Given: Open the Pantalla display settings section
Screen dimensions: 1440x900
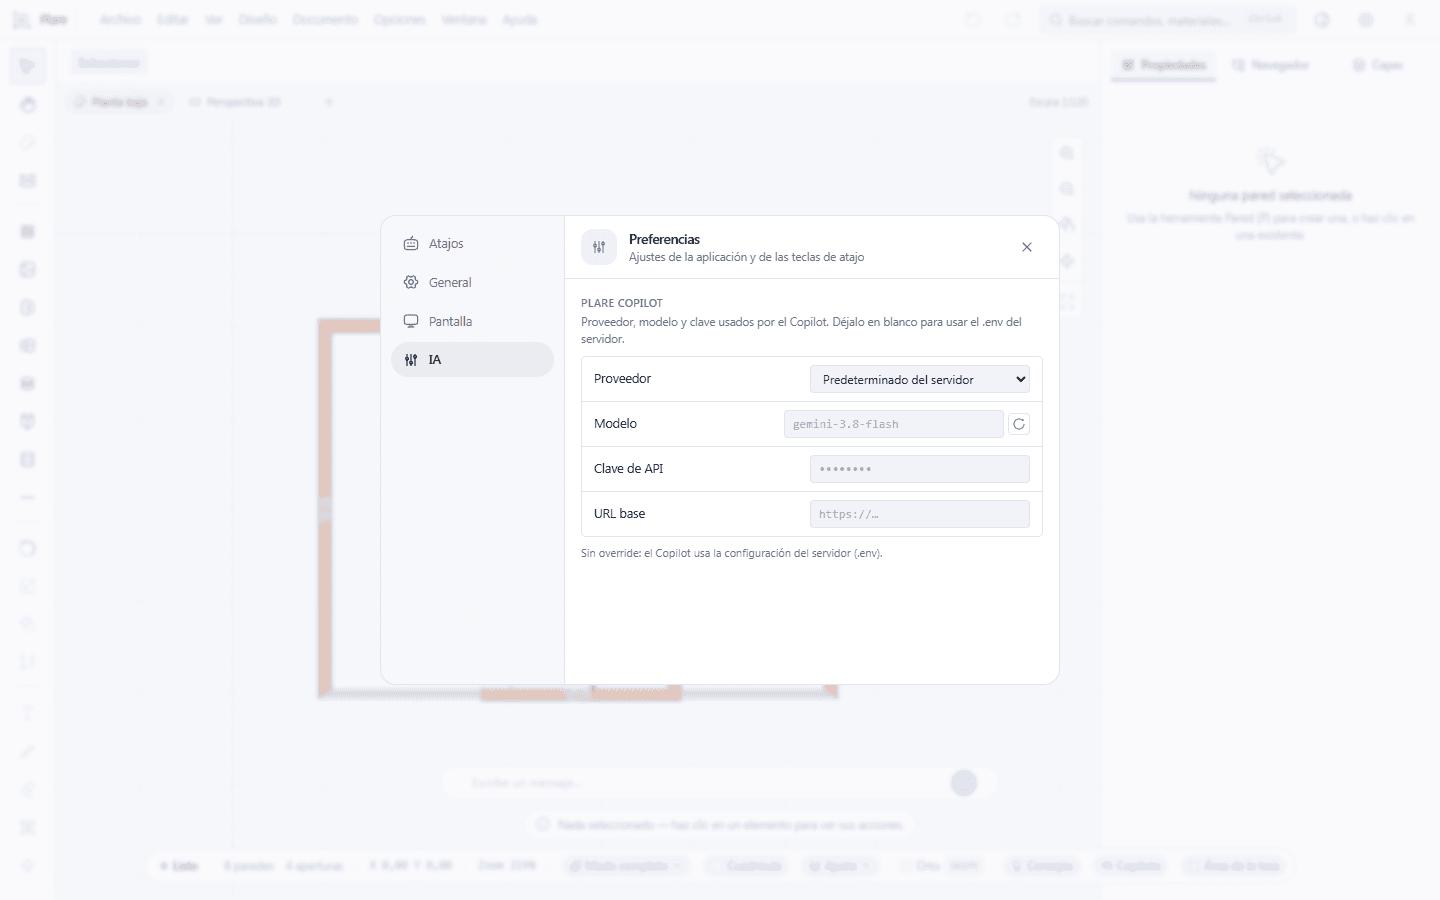Looking at the screenshot, I should click(x=472, y=321).
